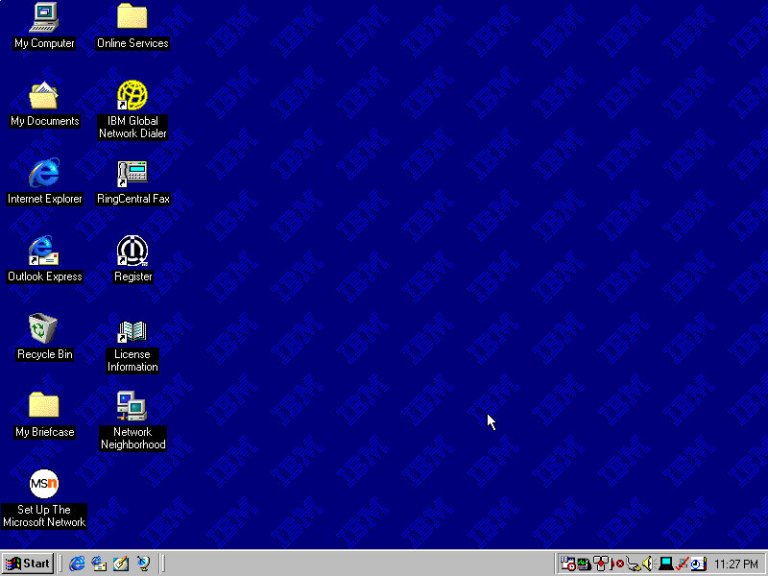768x576 pixels.
Task: Click the 11:27 PM taskbar clock
Action: [736, 564]
